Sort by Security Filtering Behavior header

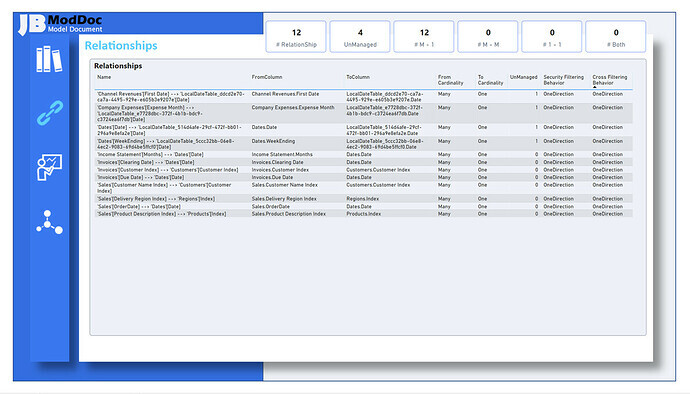click(x=563, y=80)
